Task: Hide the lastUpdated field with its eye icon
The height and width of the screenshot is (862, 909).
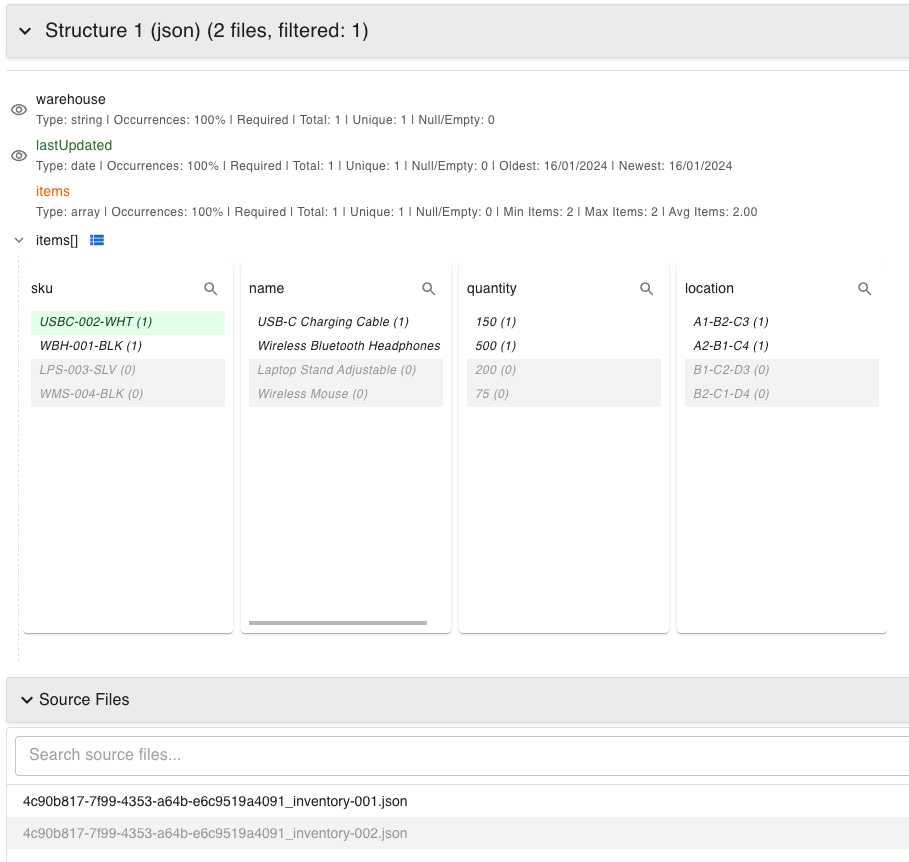Action: click(18, 155)
